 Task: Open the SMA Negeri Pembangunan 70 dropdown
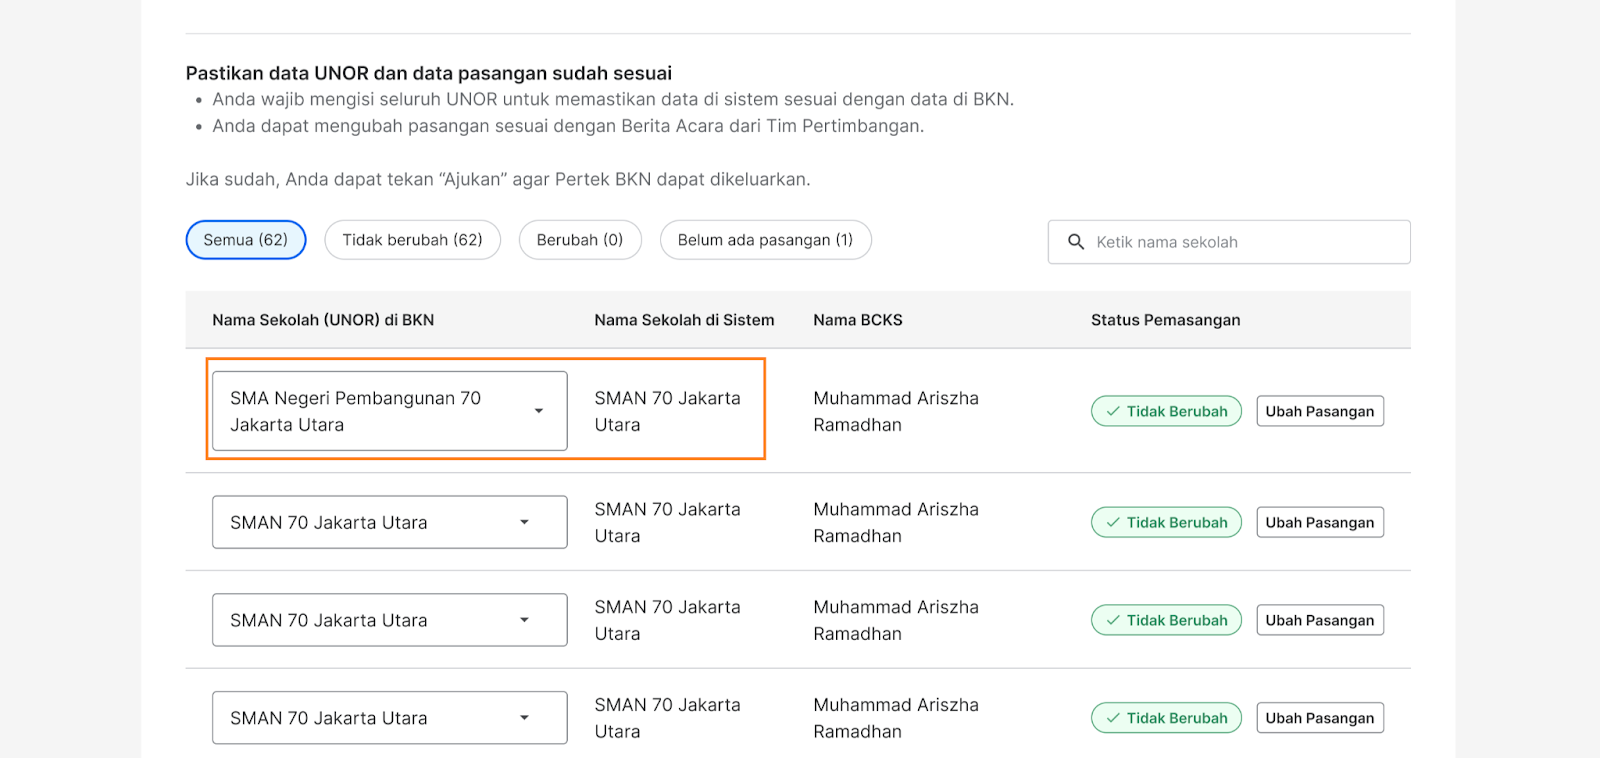(x=390, y=411)
